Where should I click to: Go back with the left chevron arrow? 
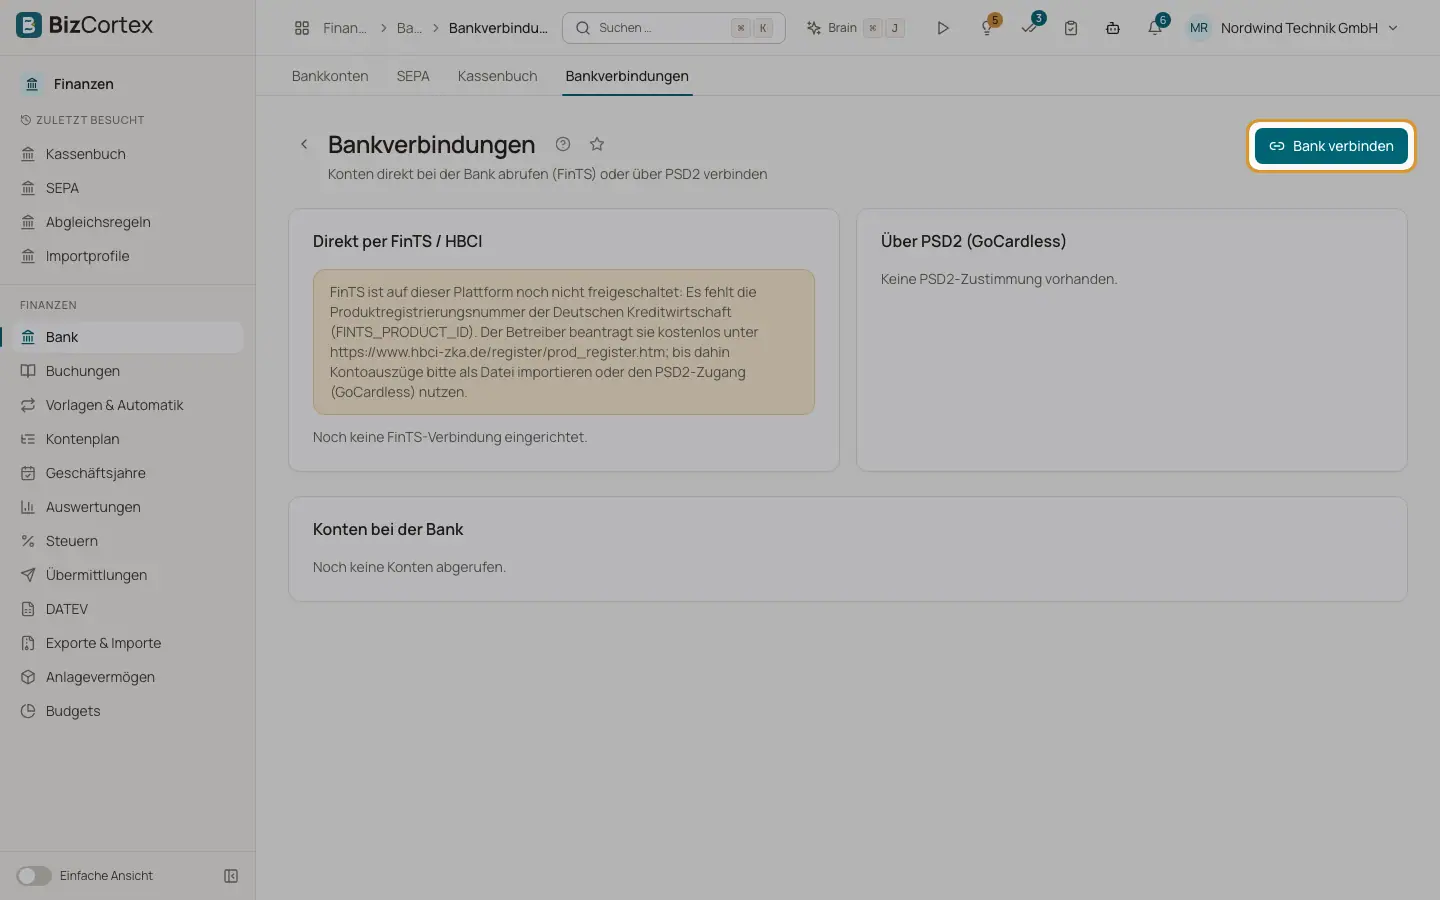tap(304, 144)
